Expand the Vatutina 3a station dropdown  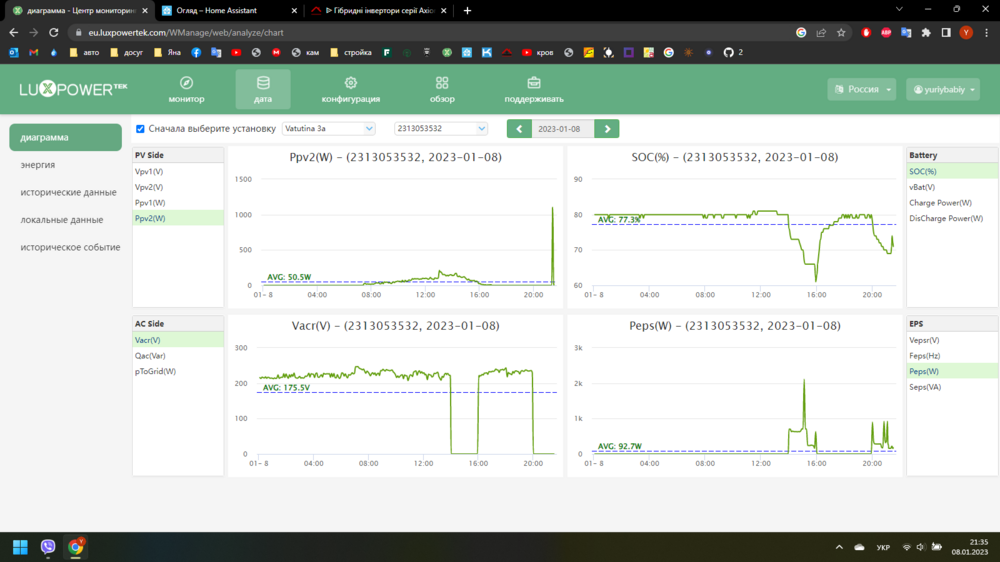pos(328,129)
